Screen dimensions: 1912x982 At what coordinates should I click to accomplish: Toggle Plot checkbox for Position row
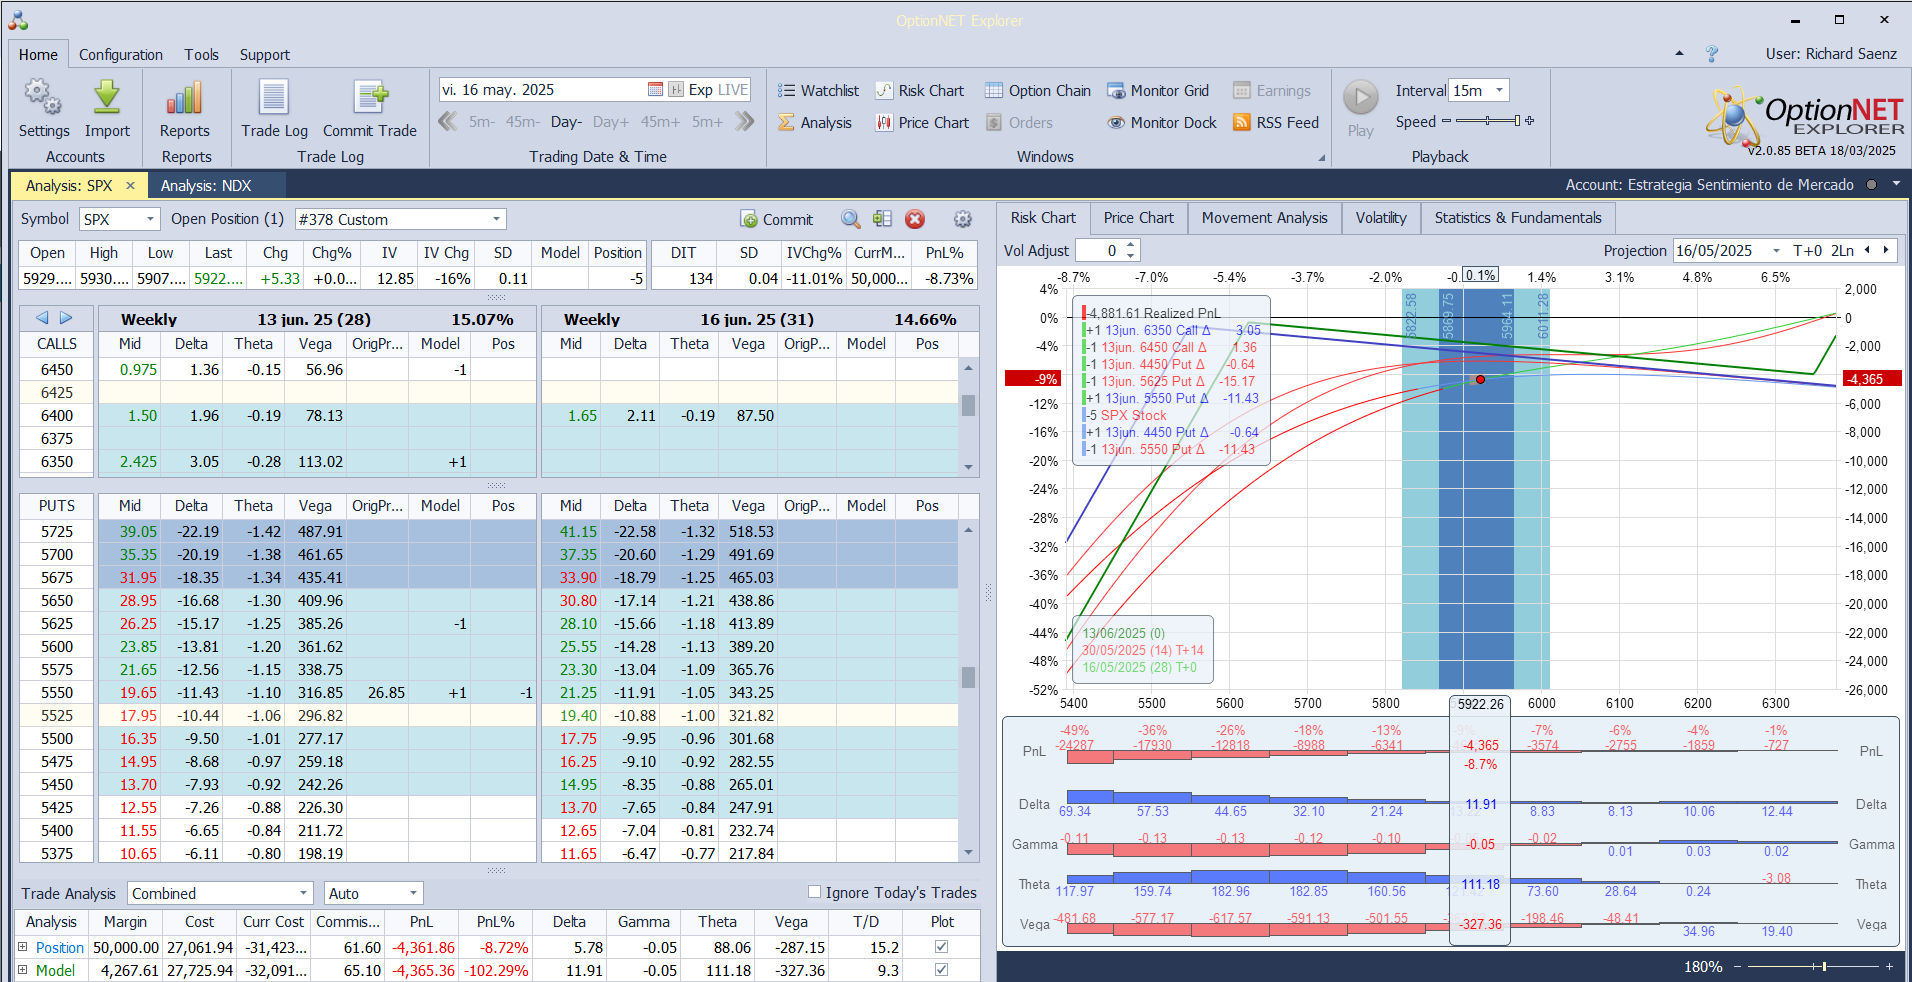click(941, 946)
